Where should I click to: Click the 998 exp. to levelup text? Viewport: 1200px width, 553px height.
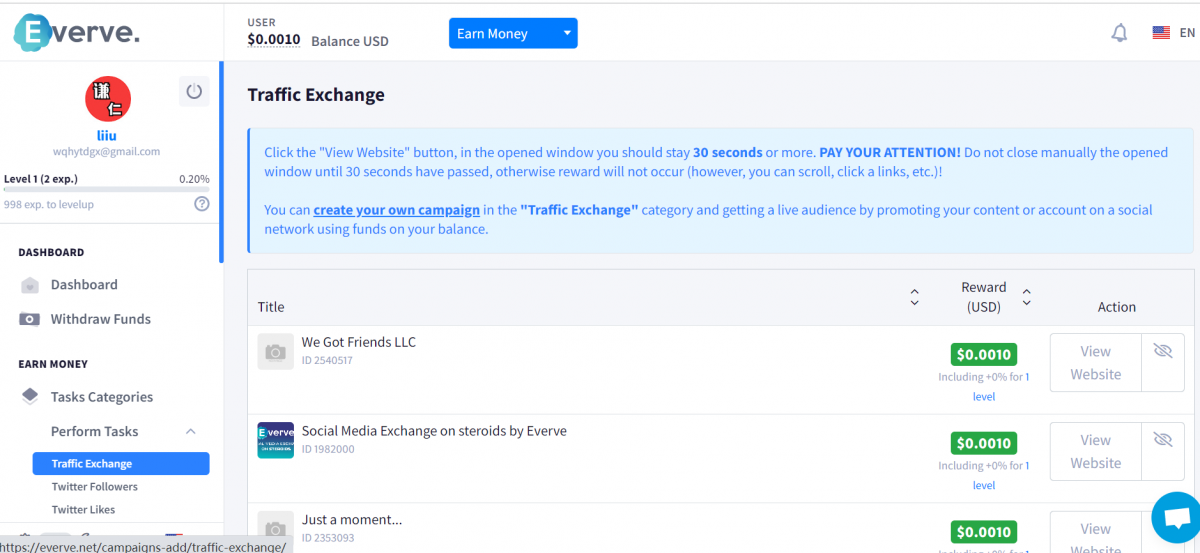coord(49,204)
